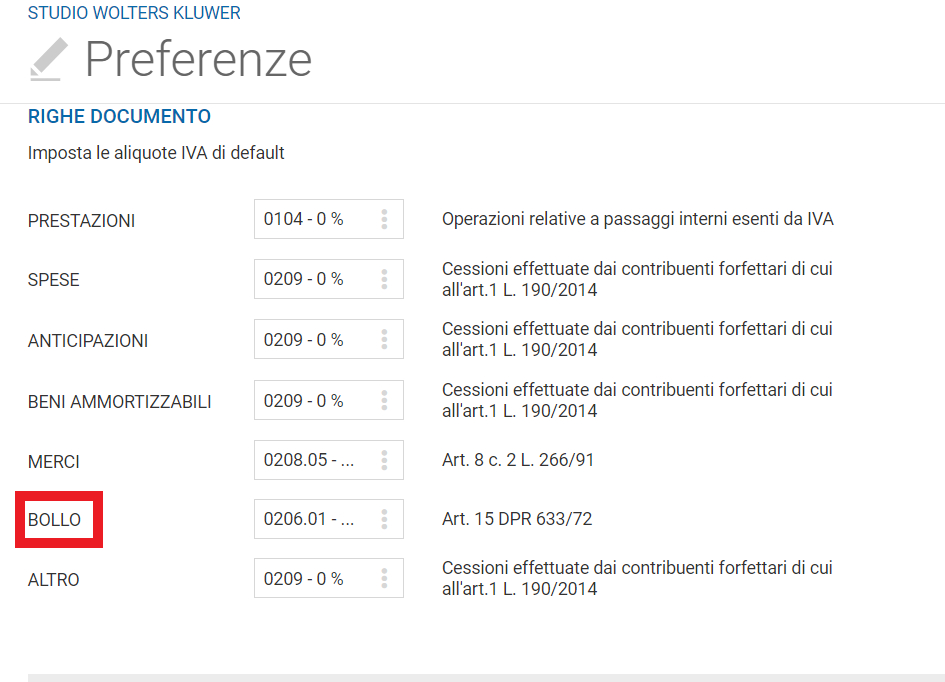Click the BENI AMMORTIZZABILI row label
Viewport: 945px width, 682px height.
point(119,401)
